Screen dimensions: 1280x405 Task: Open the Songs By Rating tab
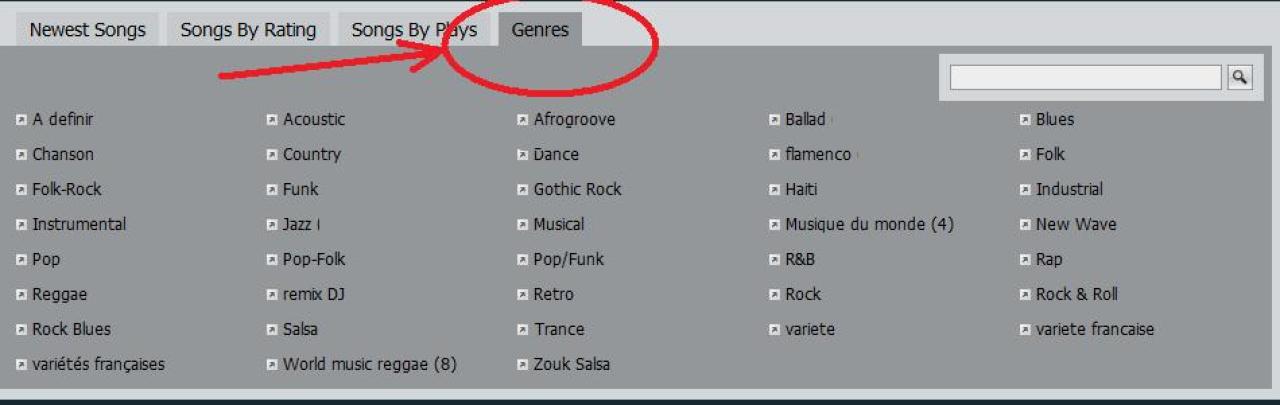point(248,30)
